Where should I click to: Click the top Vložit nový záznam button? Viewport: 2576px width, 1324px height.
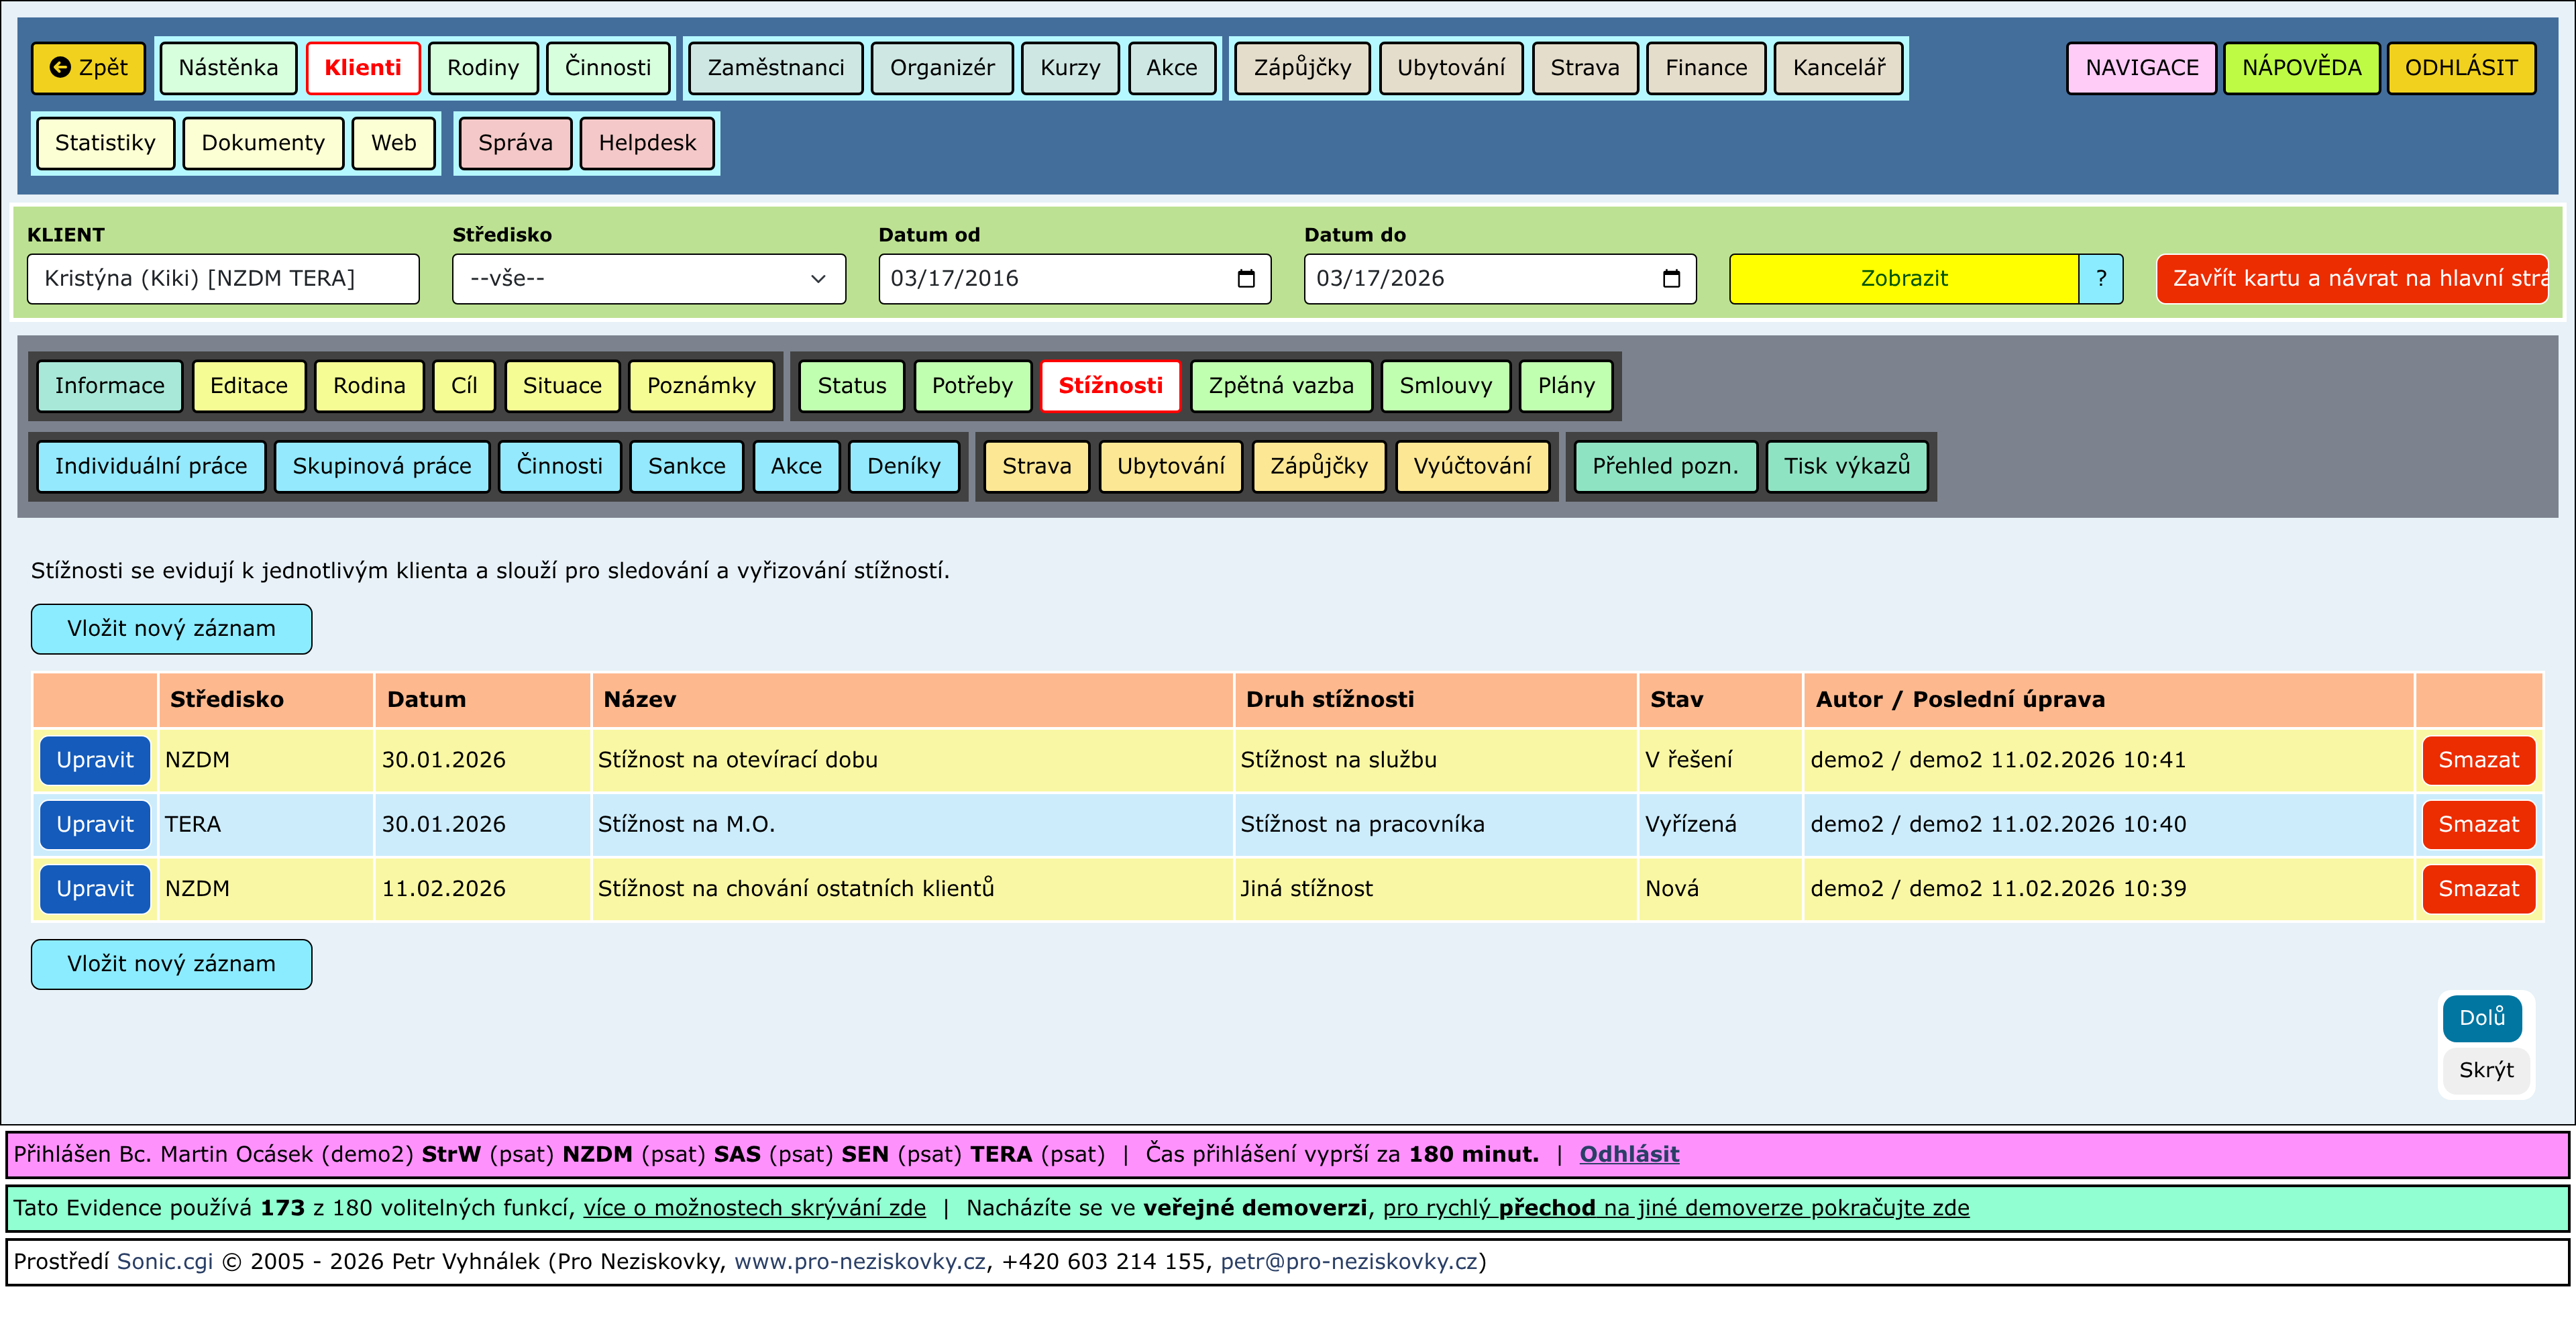(x=171, y=629)
